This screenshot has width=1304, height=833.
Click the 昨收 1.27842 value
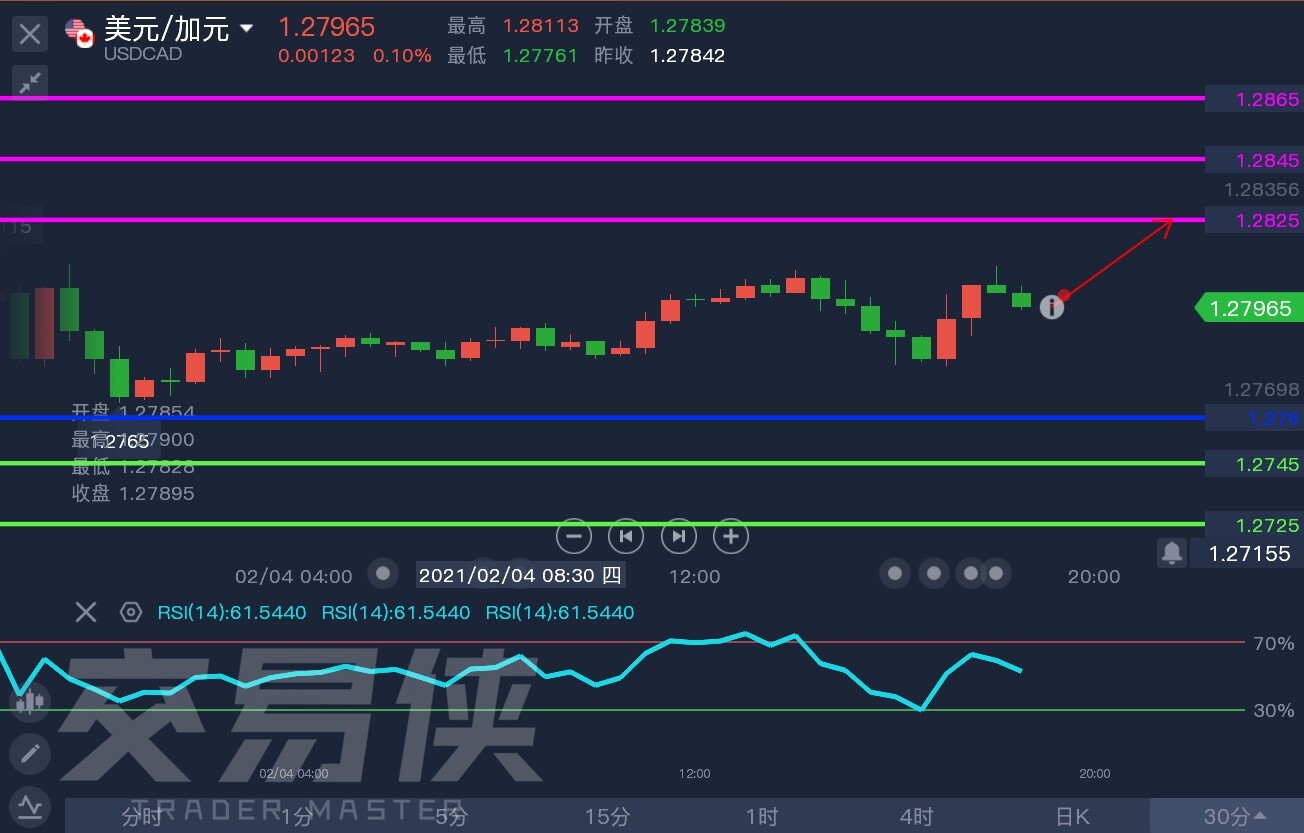tap(687, 56)
